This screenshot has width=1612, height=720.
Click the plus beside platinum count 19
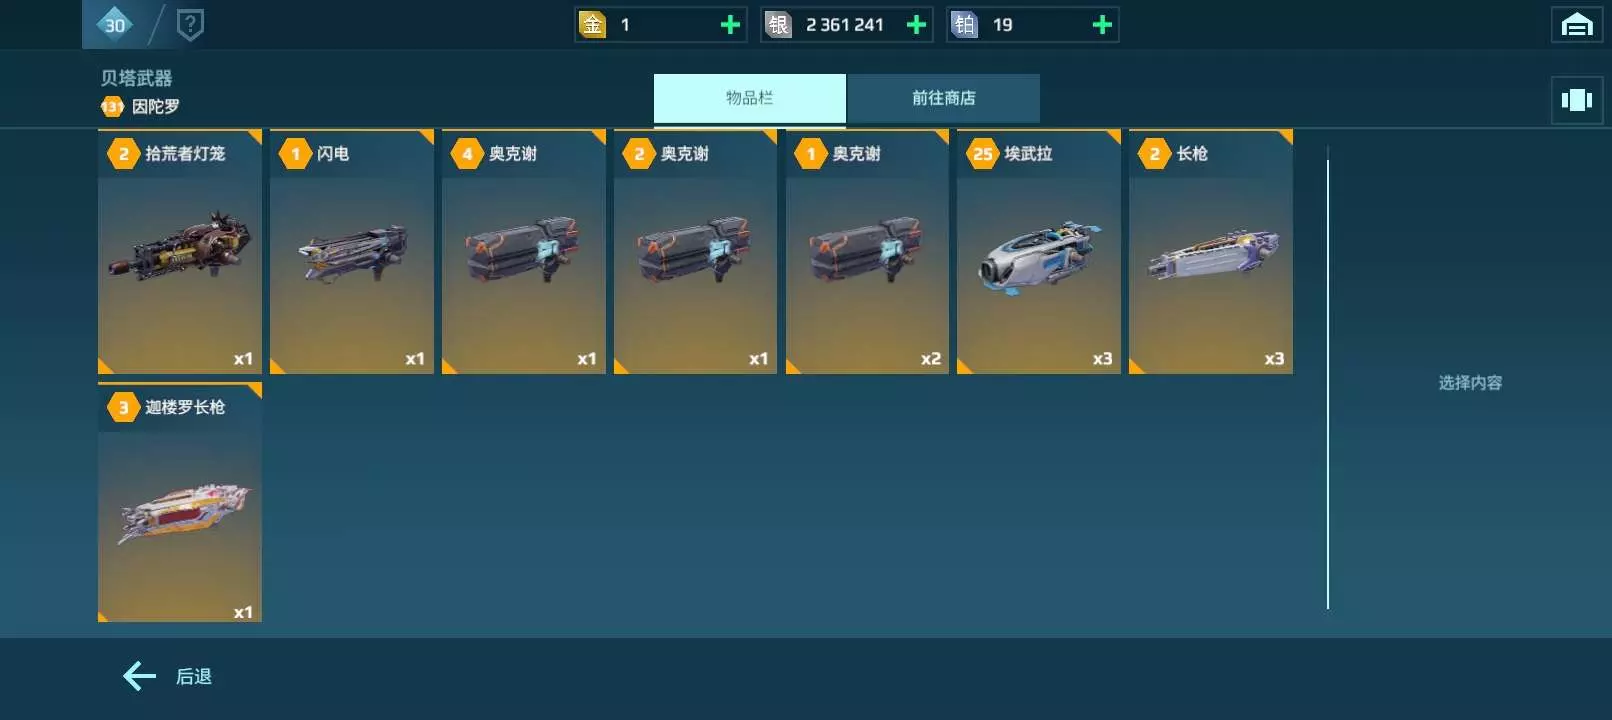(1102, 25)
